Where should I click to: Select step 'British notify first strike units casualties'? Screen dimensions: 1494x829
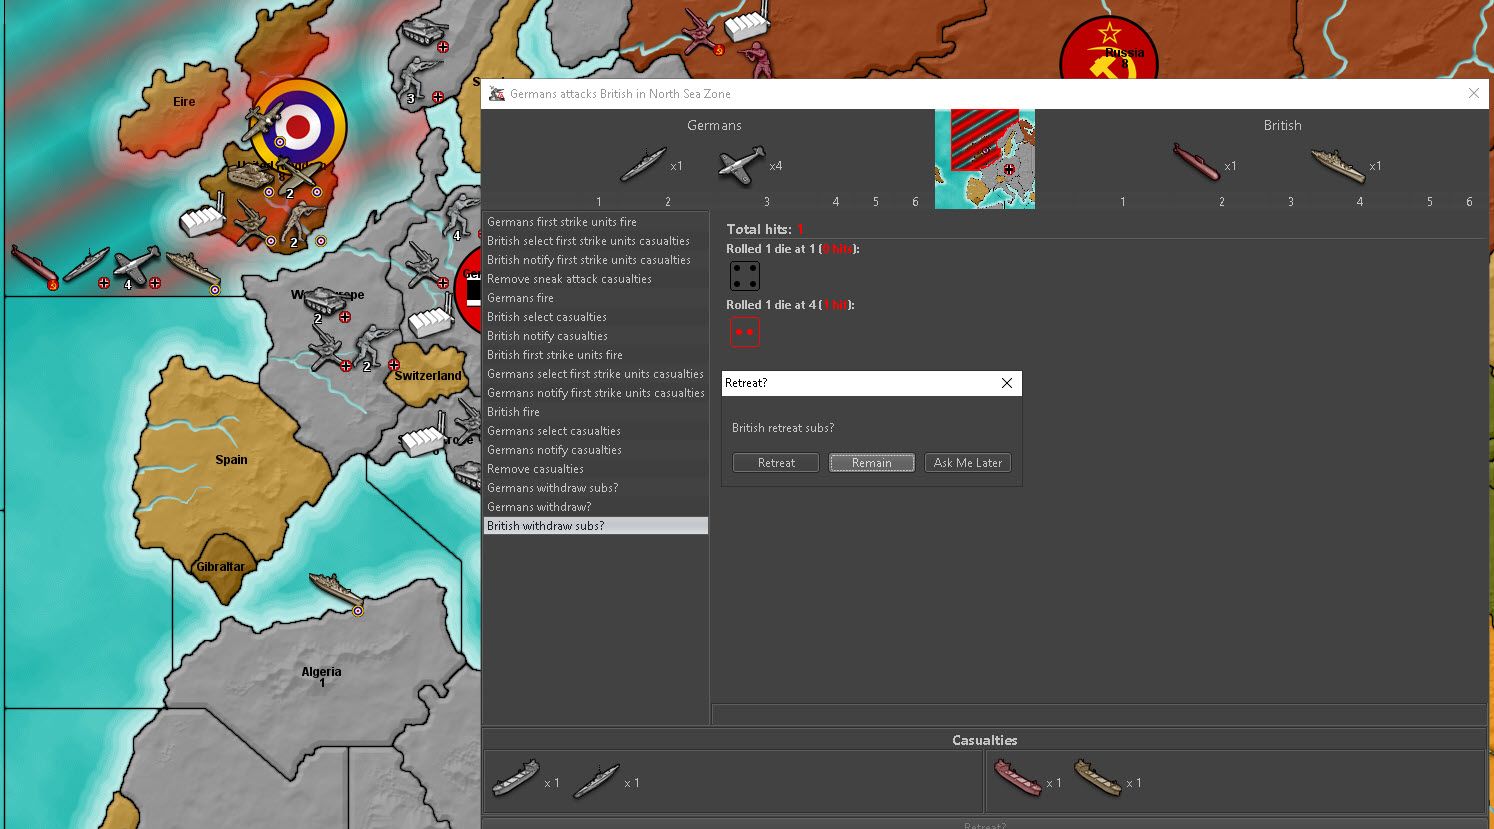pos(596,260)
